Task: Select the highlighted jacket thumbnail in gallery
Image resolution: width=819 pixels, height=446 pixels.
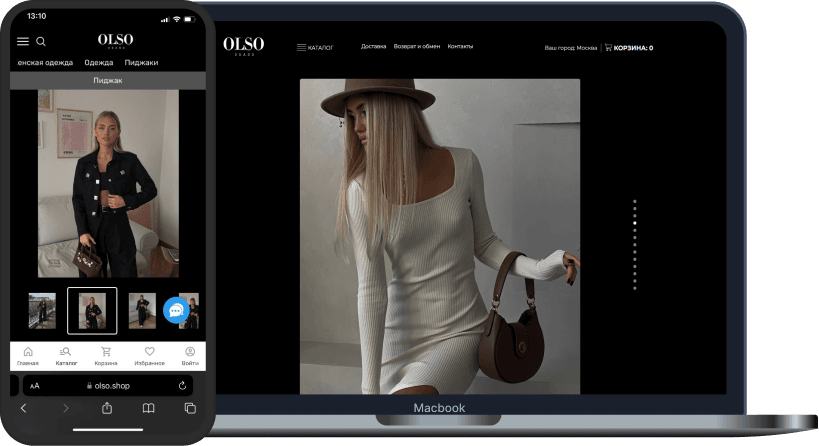Action: (92, 310)
